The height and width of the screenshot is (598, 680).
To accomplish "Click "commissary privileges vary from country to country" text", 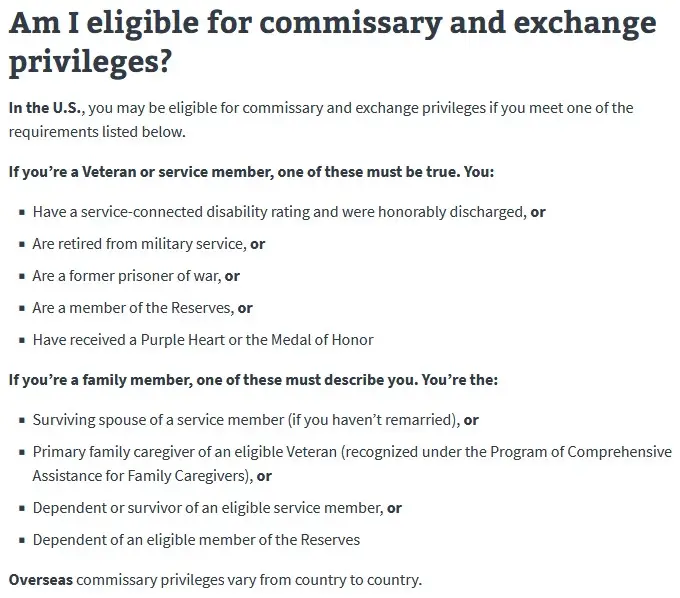I will tap(249, 580).
